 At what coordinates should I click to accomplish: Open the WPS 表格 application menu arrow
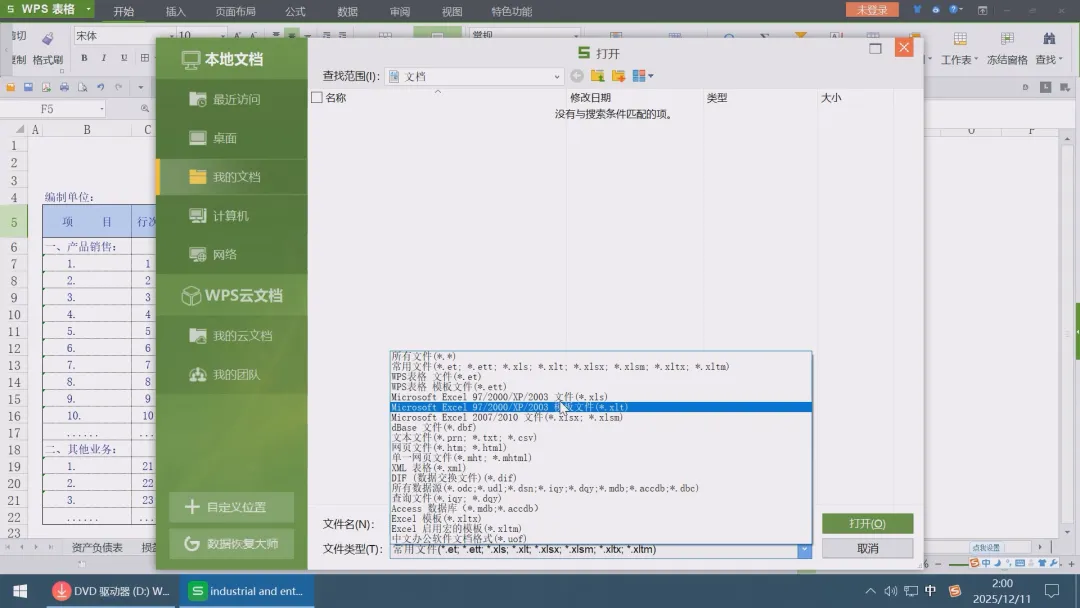[x=88, y=9]
